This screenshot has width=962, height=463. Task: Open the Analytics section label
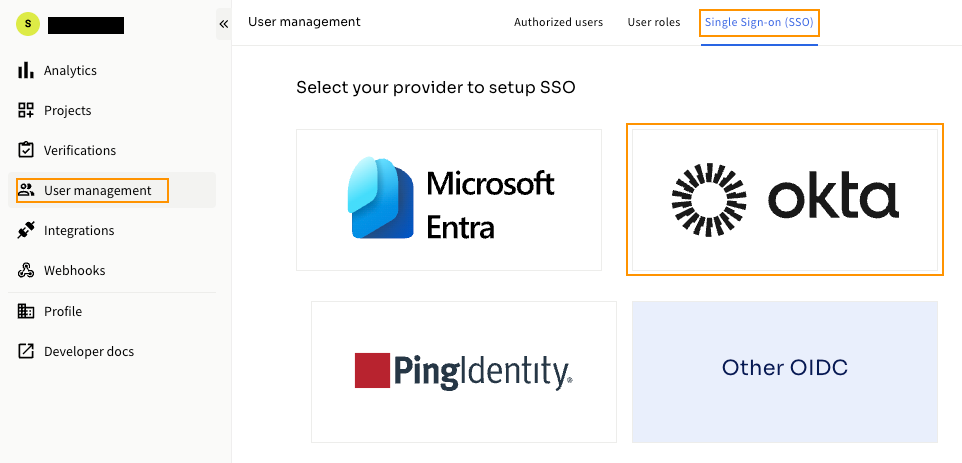70,71
